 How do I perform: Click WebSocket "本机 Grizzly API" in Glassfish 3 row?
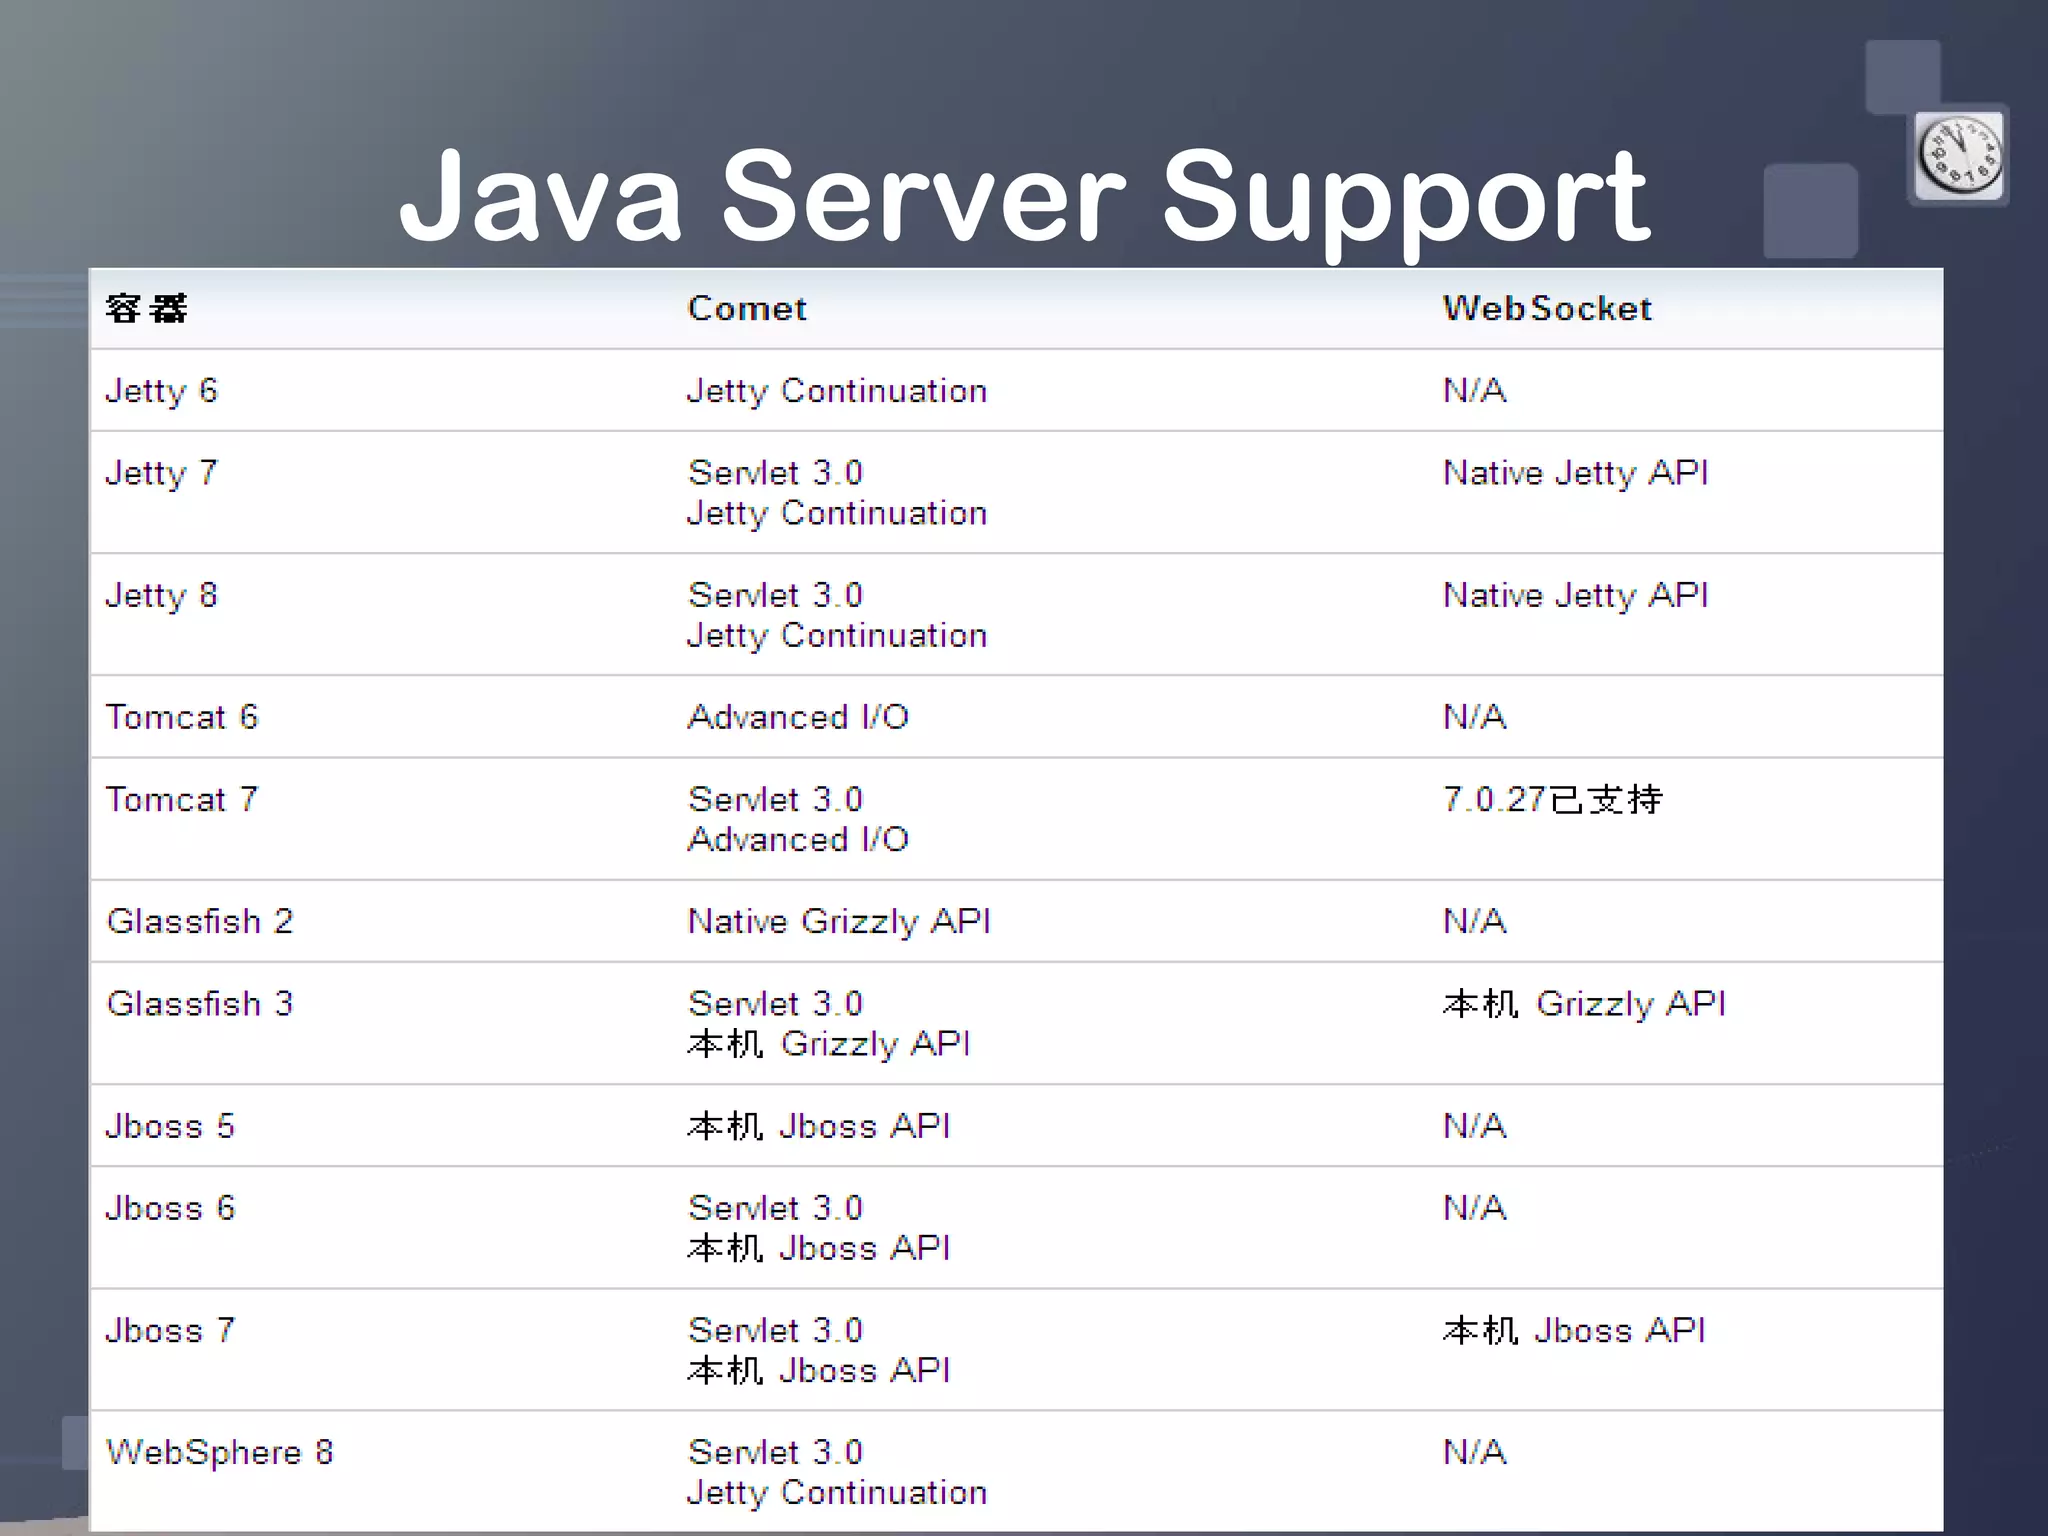(1584, 1004)
